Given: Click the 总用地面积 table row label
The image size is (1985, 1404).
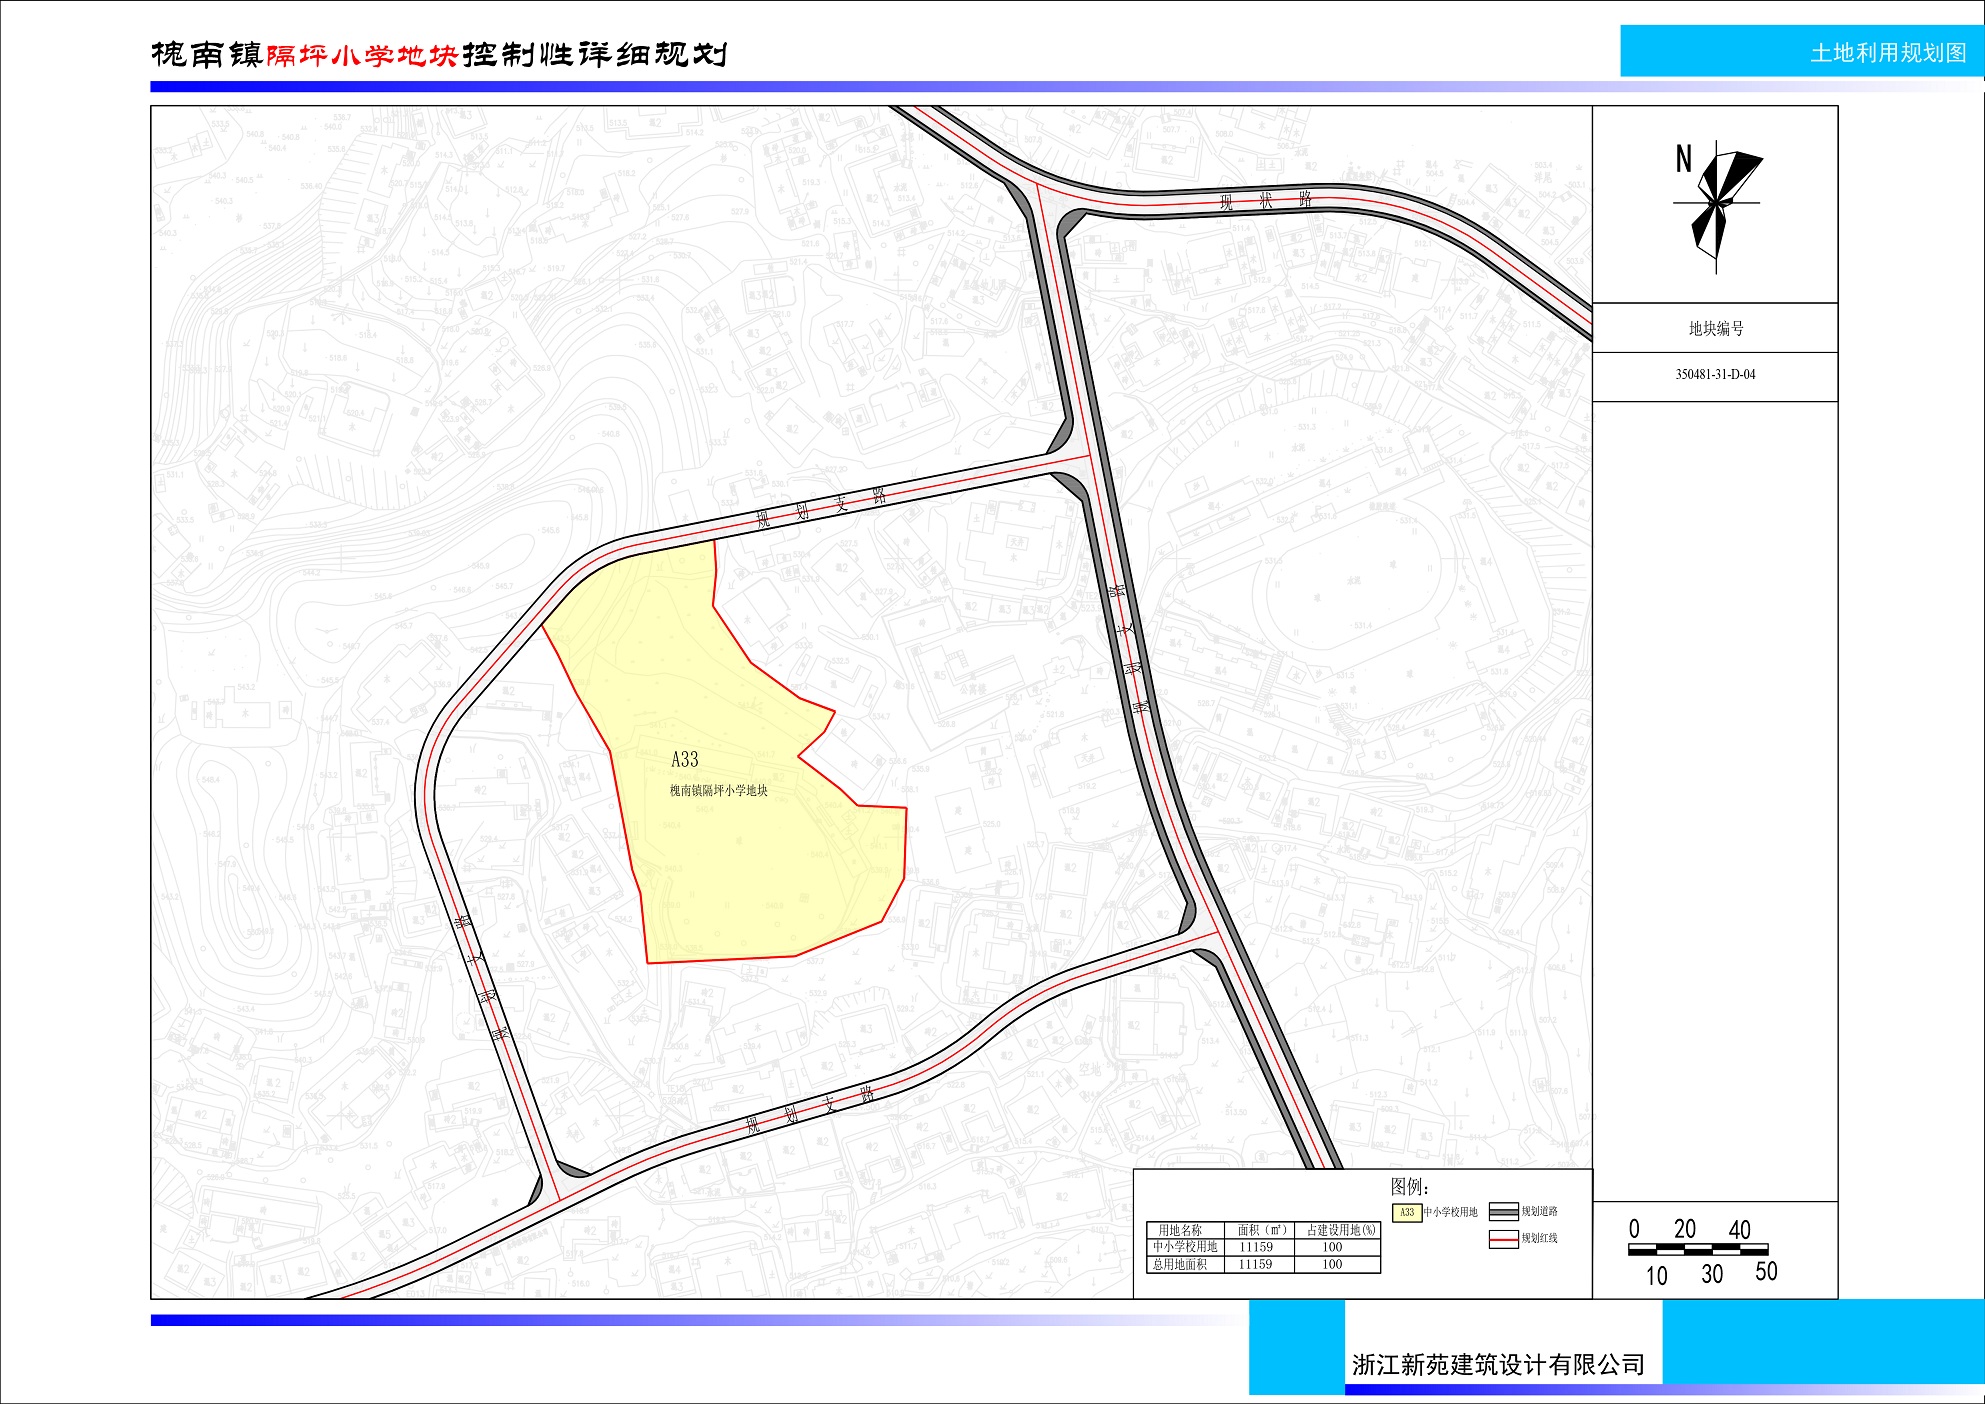Looking at the screenshot, I should [x=1180, y=1265].
